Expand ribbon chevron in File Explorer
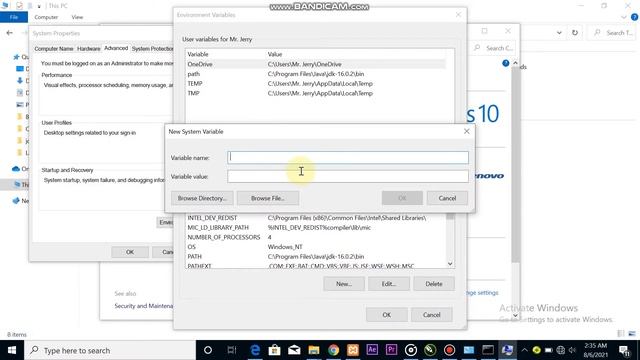 pyautogui.click(x=624, y=17)
